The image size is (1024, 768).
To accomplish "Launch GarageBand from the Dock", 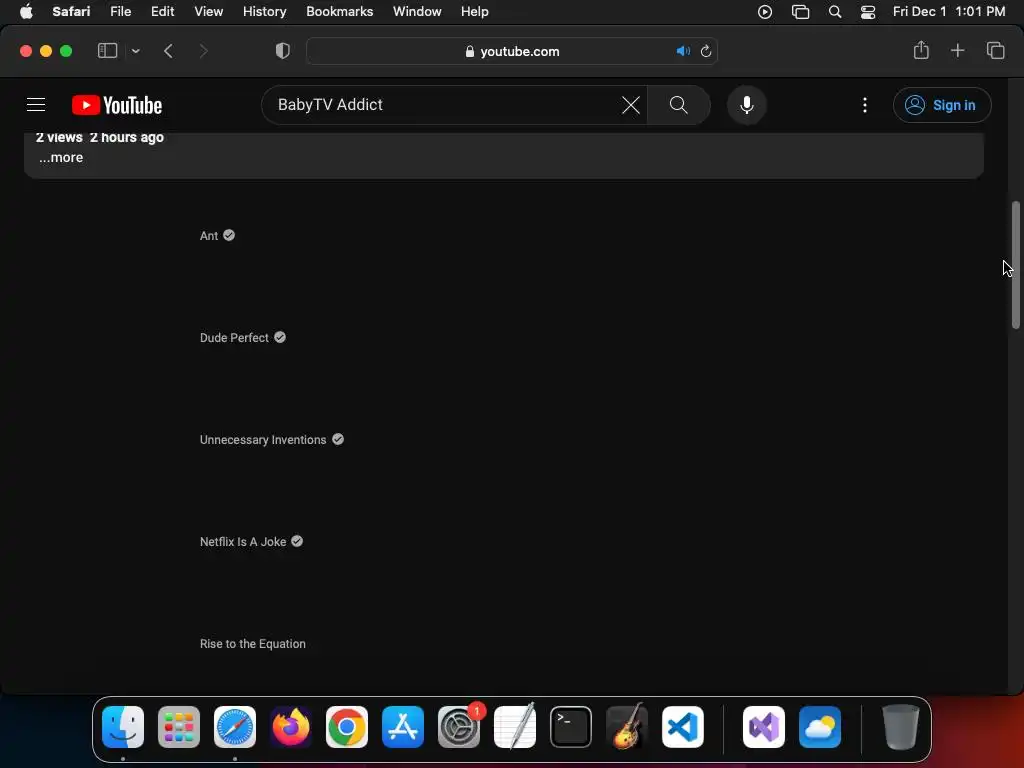I will pos(627,727).
